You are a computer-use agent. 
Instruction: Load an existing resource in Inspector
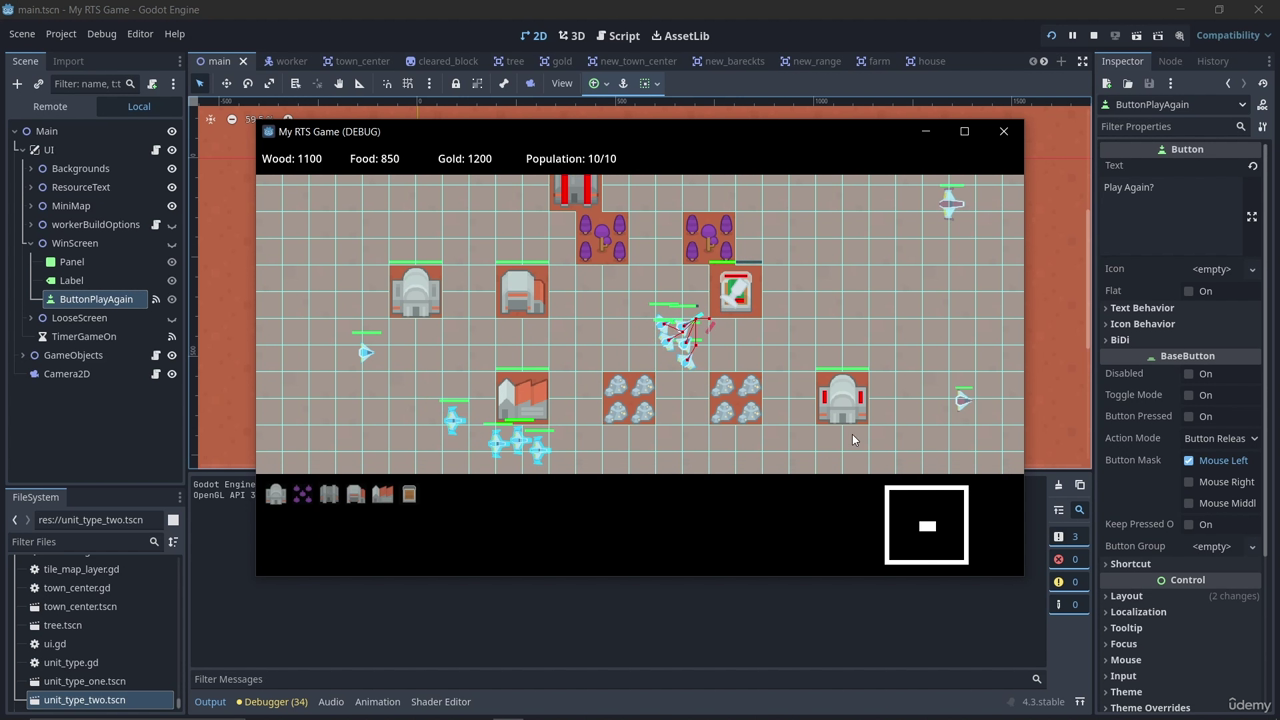[x=1128, y=84]
